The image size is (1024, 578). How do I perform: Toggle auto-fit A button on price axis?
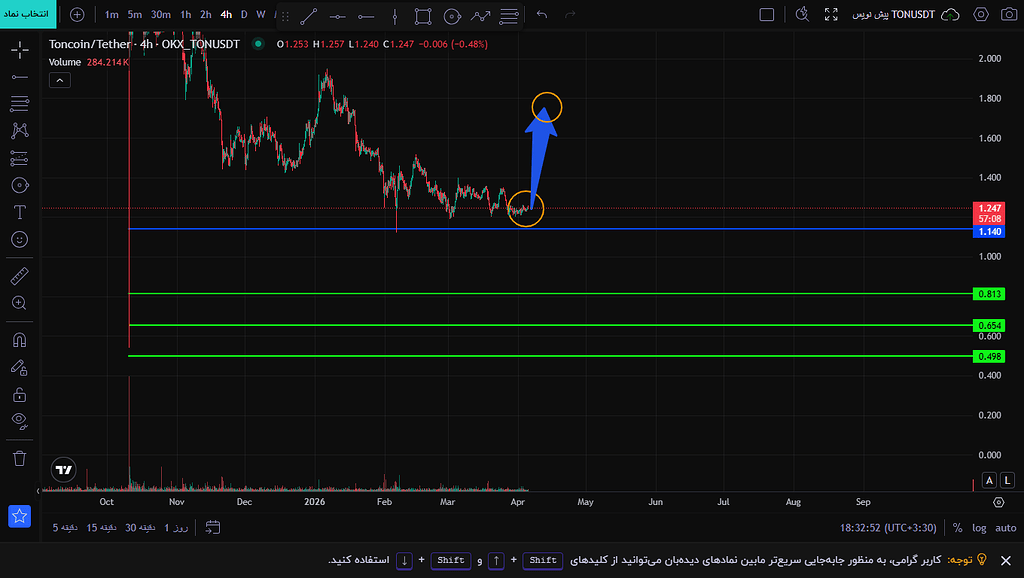(989, 480)
